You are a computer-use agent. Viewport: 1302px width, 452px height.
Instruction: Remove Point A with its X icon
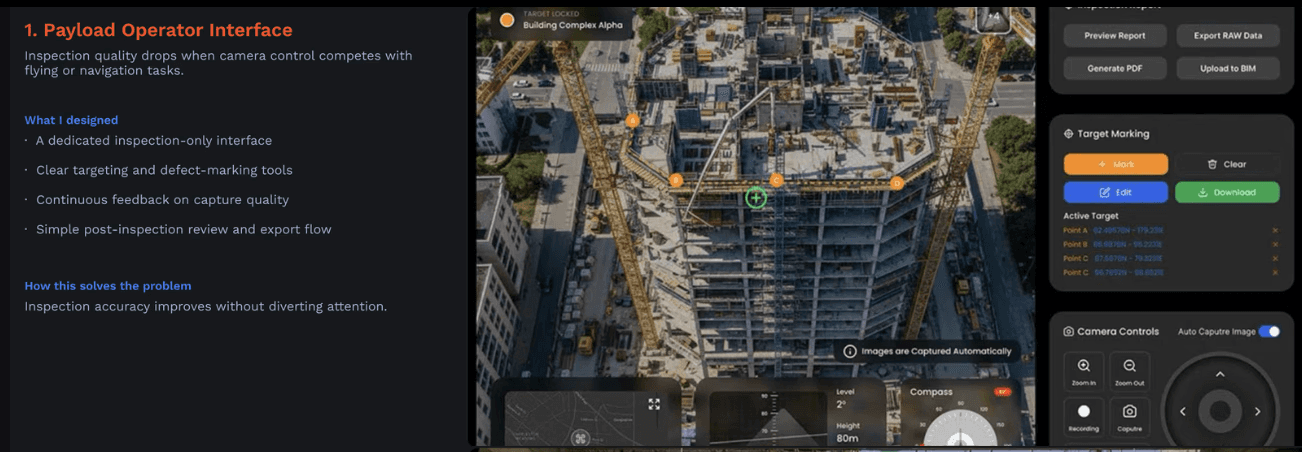[1275, 230]
